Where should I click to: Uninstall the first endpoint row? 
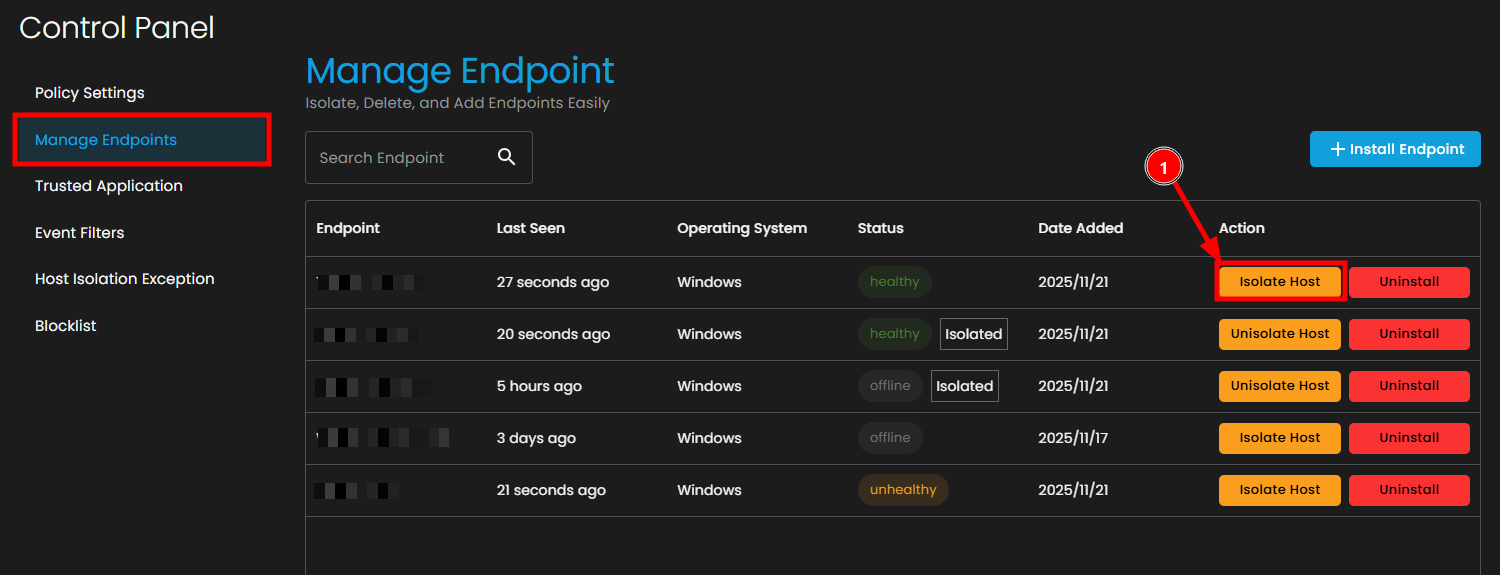[x=1409, y=282]
